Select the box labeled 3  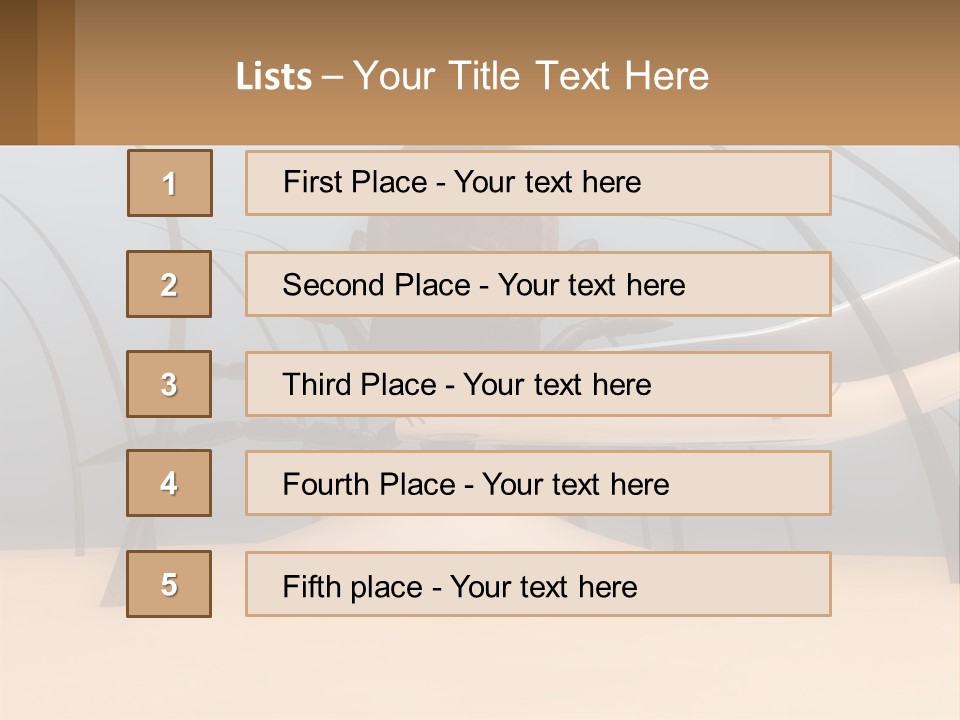click(x=169, y=384)
